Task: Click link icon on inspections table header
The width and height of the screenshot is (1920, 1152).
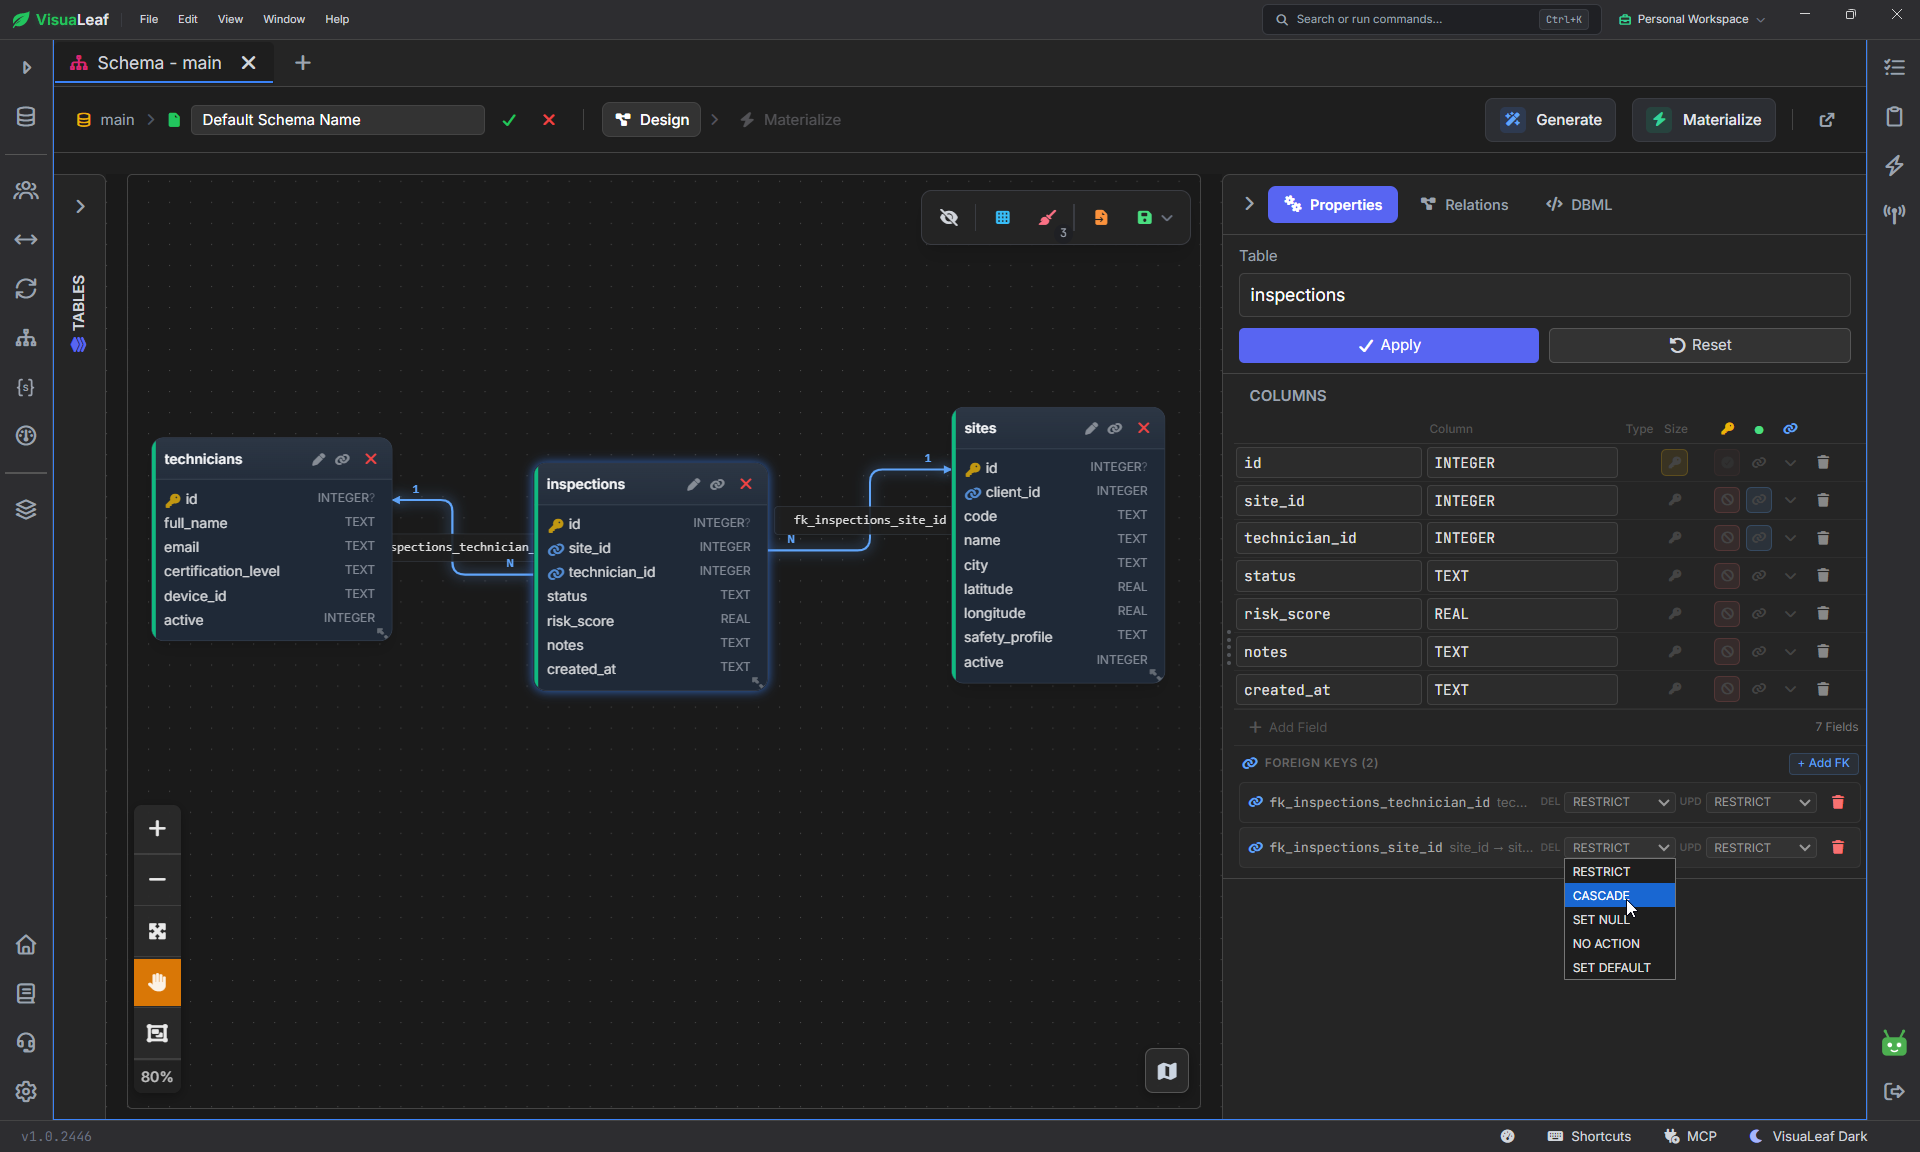Action: [x=717, y=484]
